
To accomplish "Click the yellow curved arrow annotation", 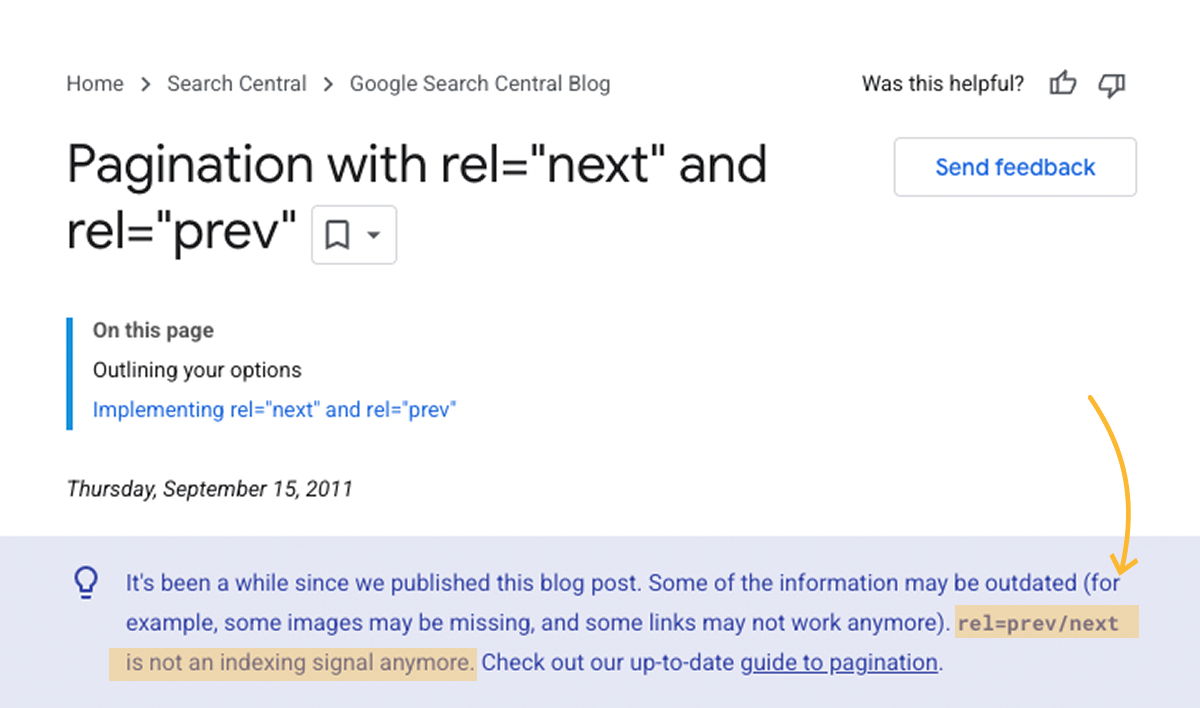I will click(x=1121, y=480).
